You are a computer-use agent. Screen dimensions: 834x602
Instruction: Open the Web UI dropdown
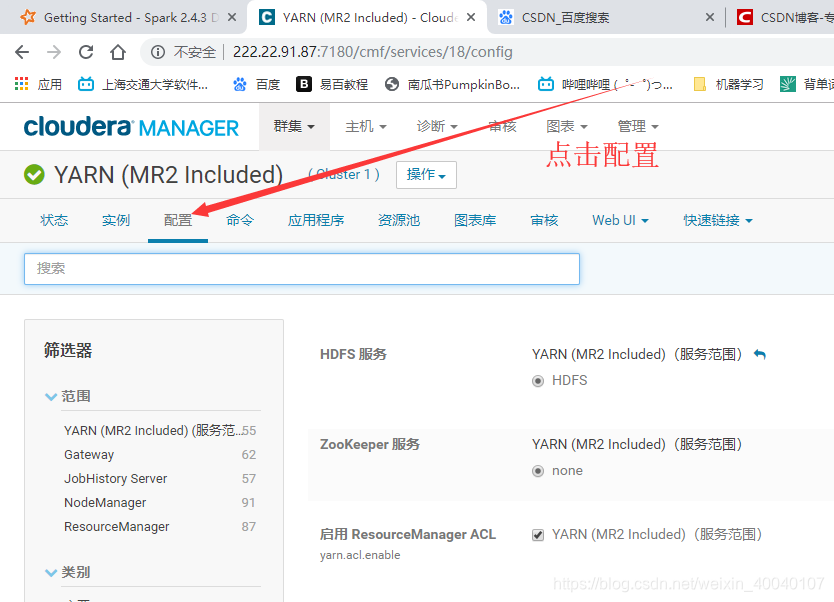(620, 220)
